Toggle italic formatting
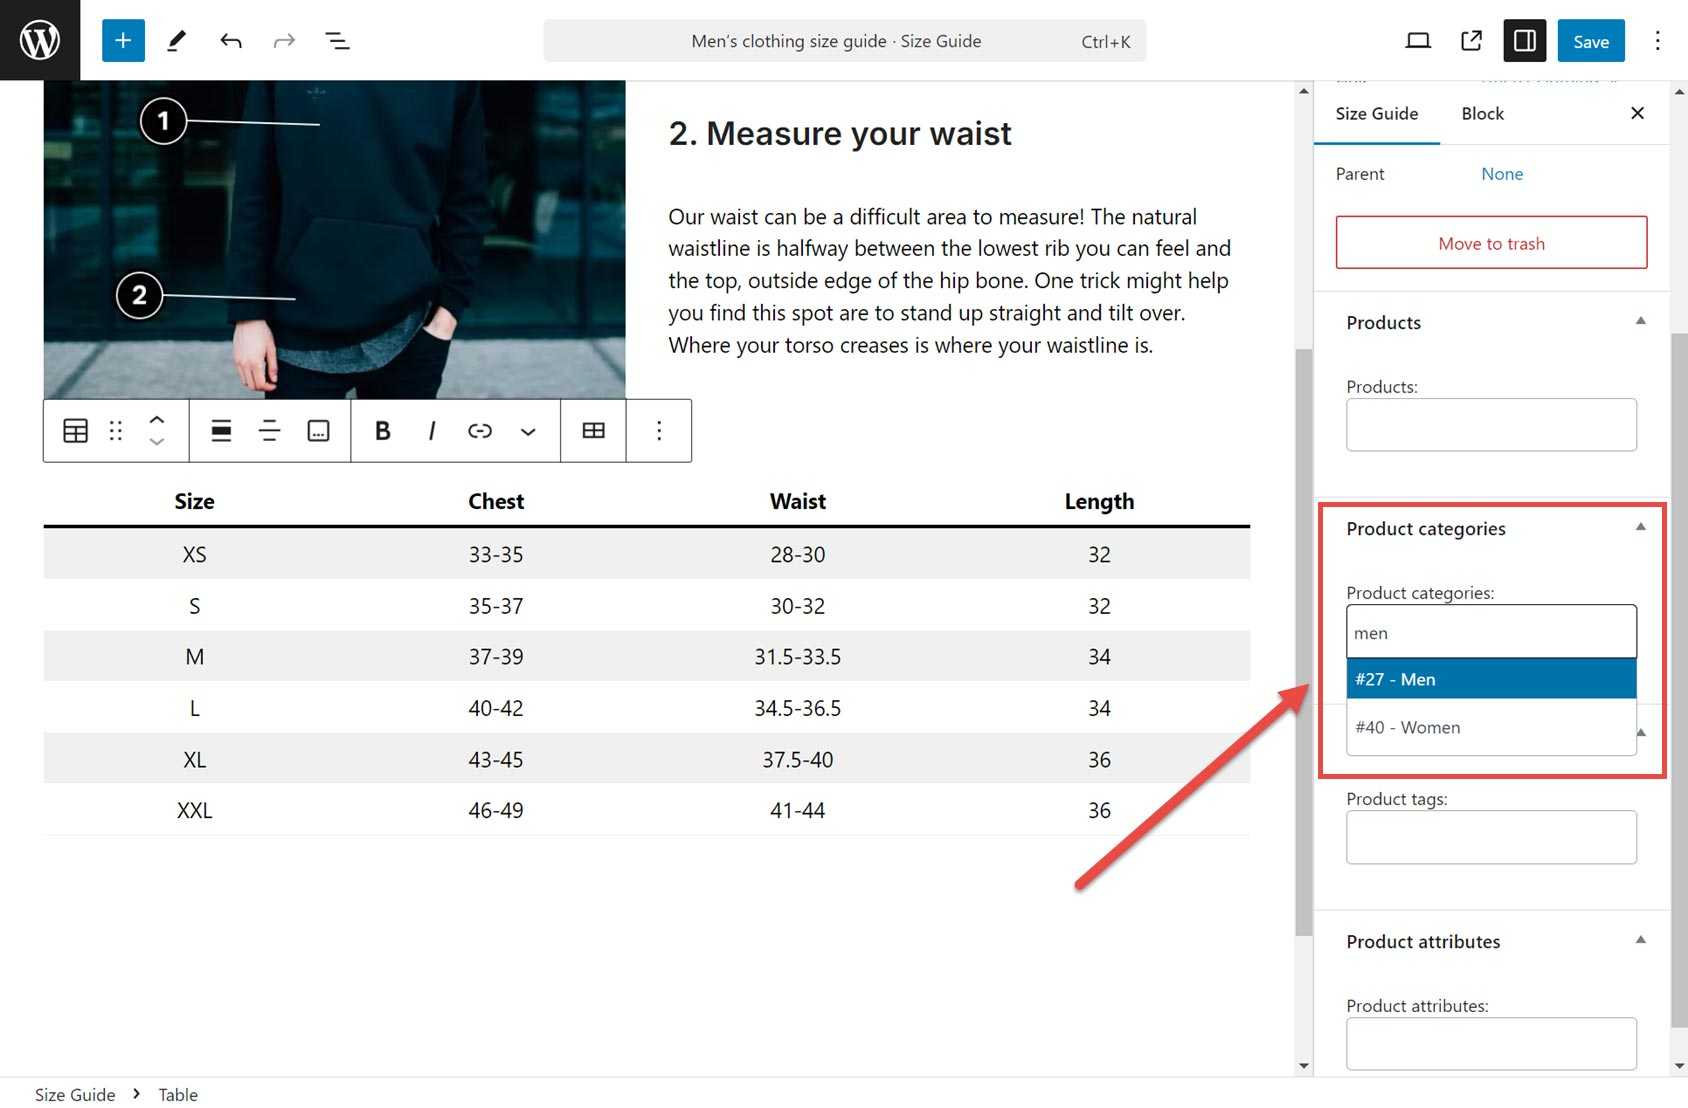The image size is (1688, 1108). pos(431,431)
